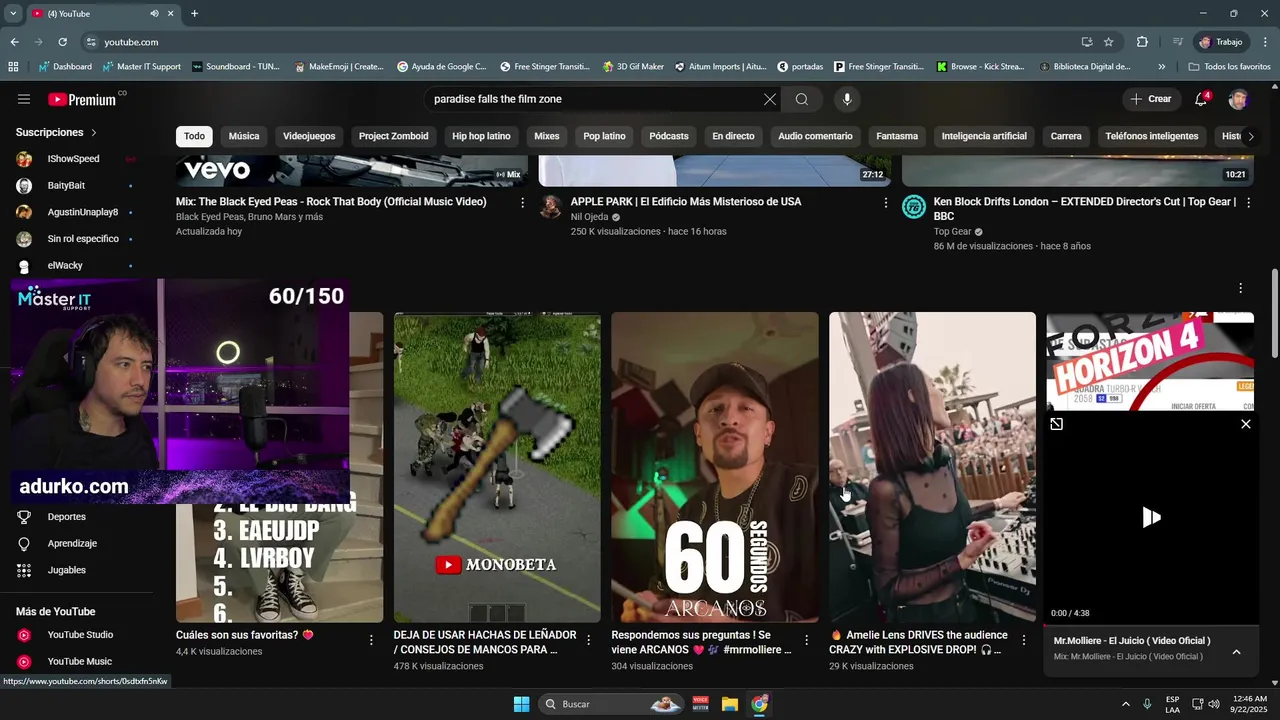The width and height of the screenshot is (1280, 720).
Task: Open the YouTube hamburger guide menu
Action: 24,99
